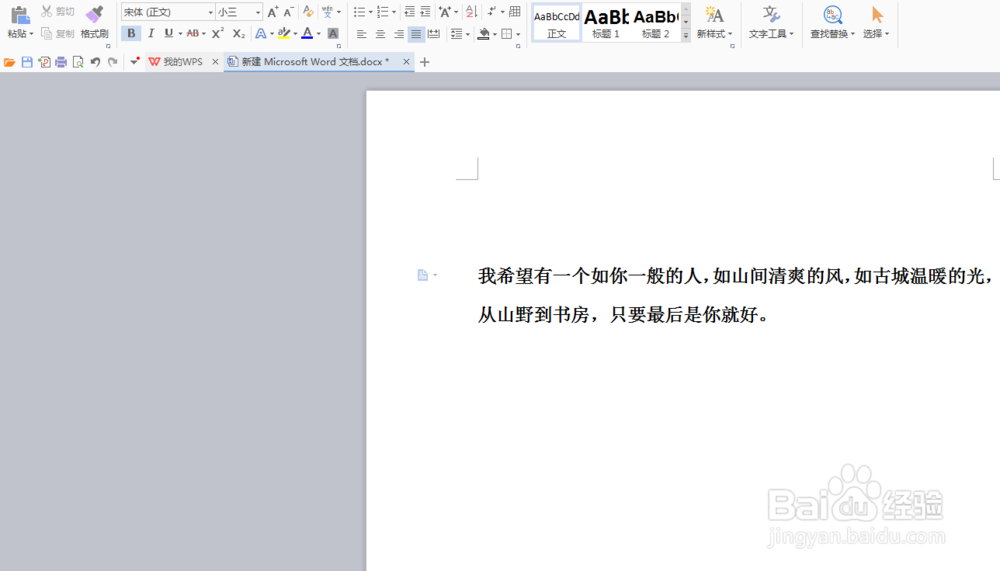The width and height of the screenshot is (1000, 571).
Task: Align text right
Action: point(399,34)
